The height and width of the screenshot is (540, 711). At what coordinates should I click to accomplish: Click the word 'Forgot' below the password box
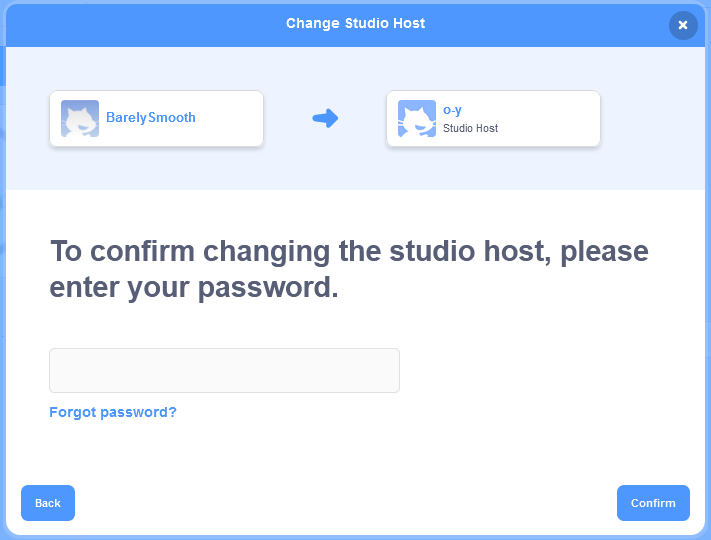[73, 412]
